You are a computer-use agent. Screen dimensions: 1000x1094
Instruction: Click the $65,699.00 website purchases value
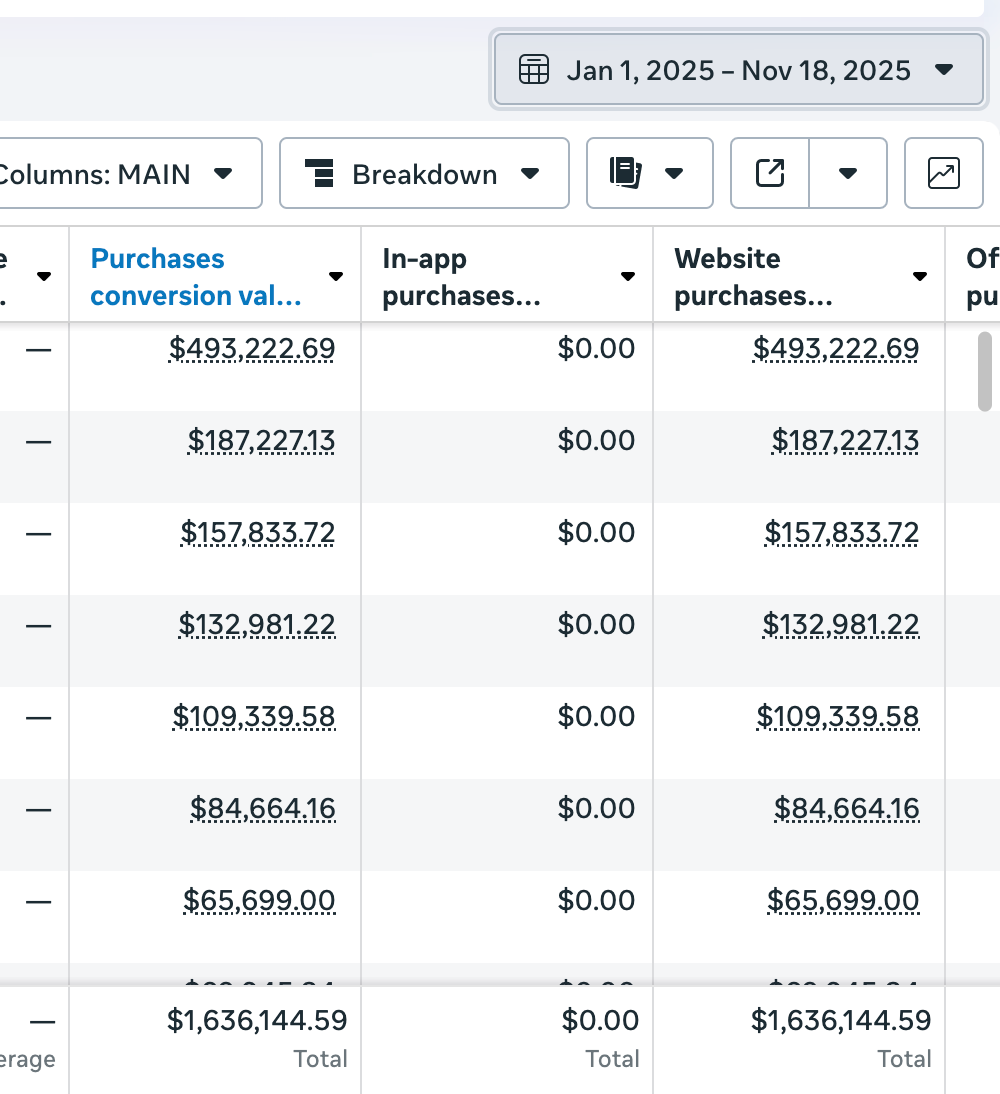click(843, 900)
